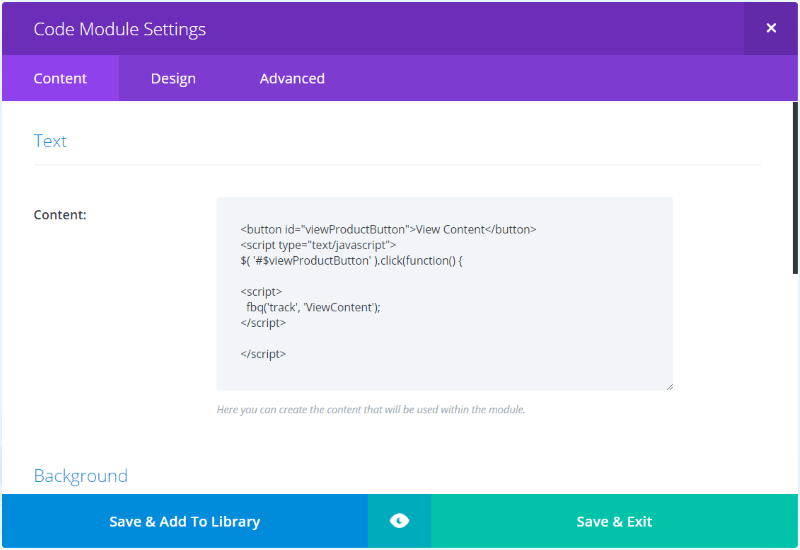Image resolution: width=800 pixels, height=550 pixels.
Task: Grab the textarea resize handle corner
Action: tap(669, 387)
